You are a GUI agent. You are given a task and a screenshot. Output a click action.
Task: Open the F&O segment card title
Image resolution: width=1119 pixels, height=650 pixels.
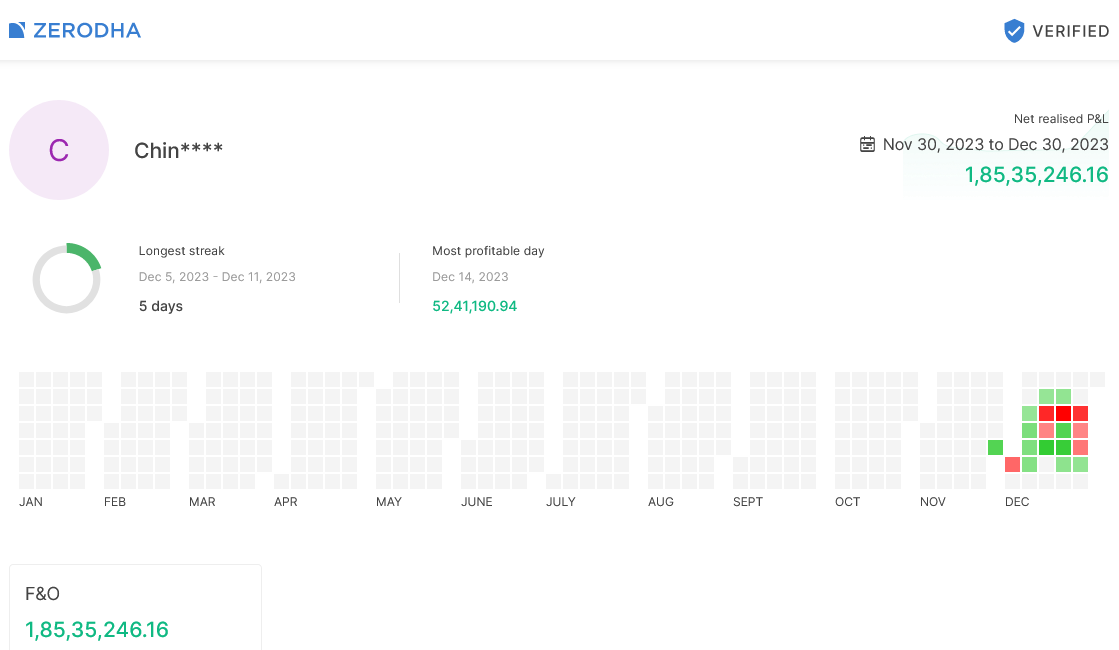[42, 594]
